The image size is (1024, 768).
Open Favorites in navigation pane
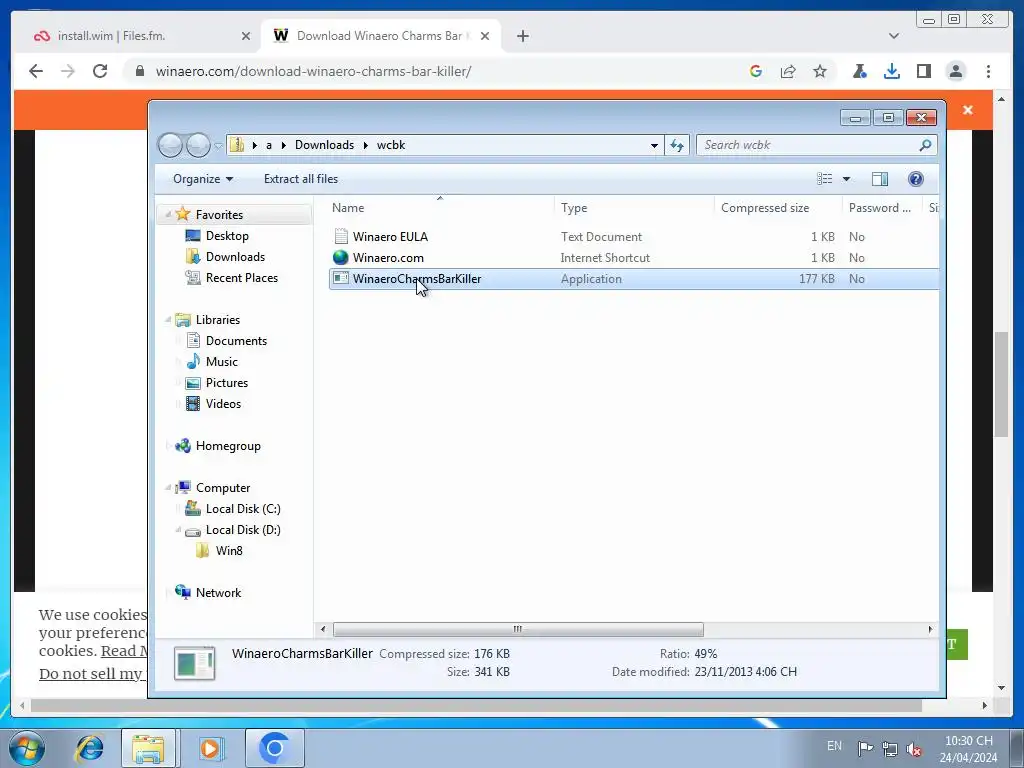coord(219,215)
